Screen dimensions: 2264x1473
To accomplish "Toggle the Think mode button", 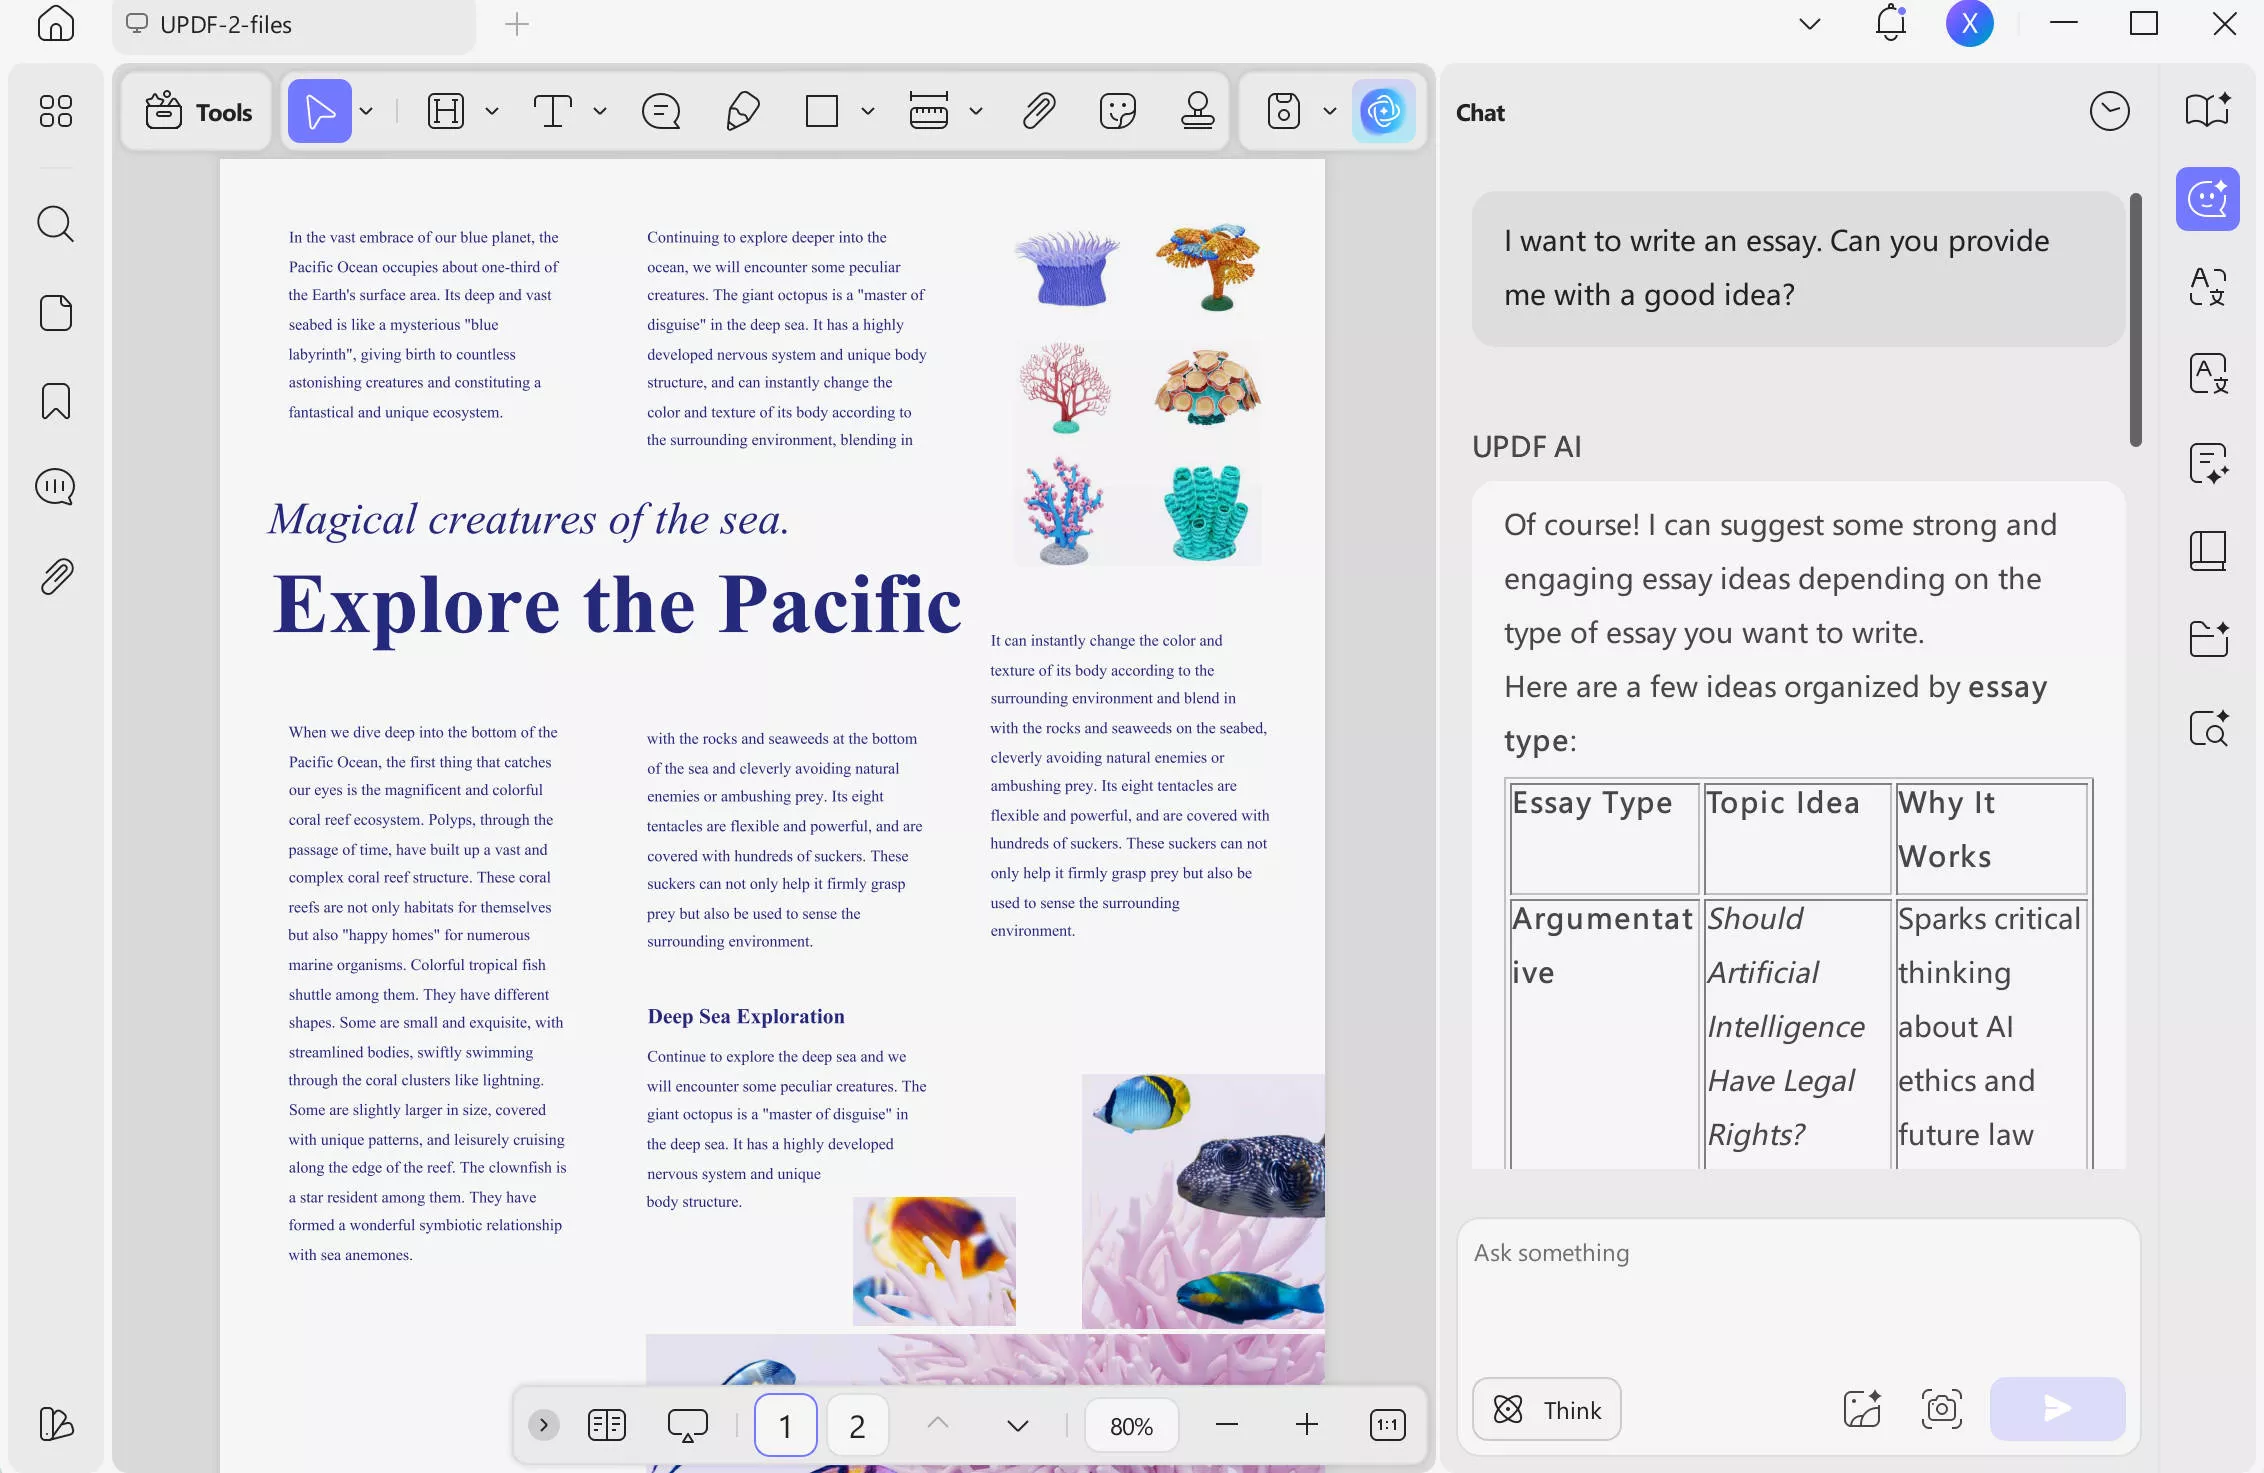I will coord(1546,1409).
